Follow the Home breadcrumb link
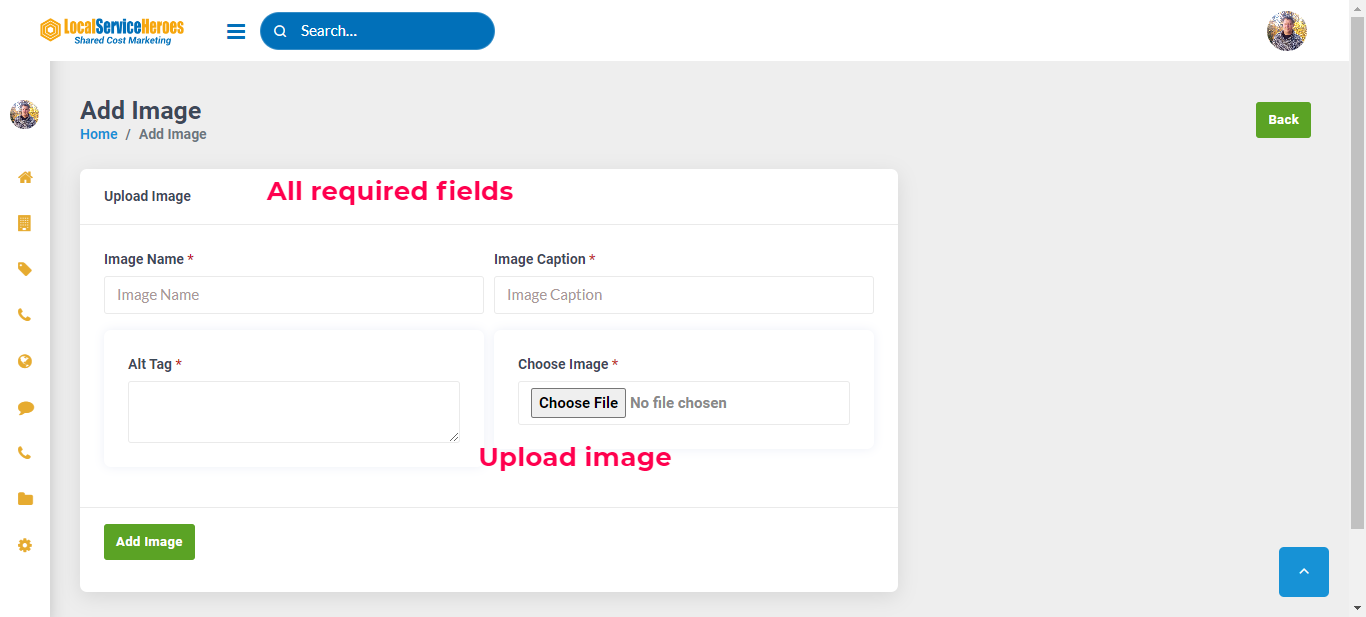This screenshot has height=617, width=1366. (x=99, y=134)
